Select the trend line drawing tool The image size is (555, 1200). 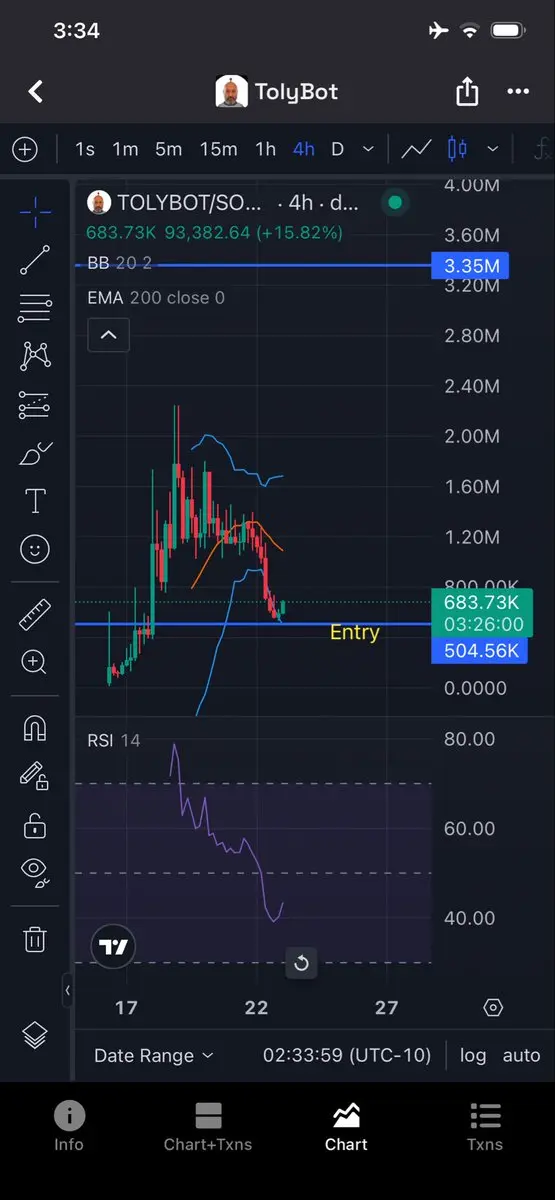tap(35, 259)
